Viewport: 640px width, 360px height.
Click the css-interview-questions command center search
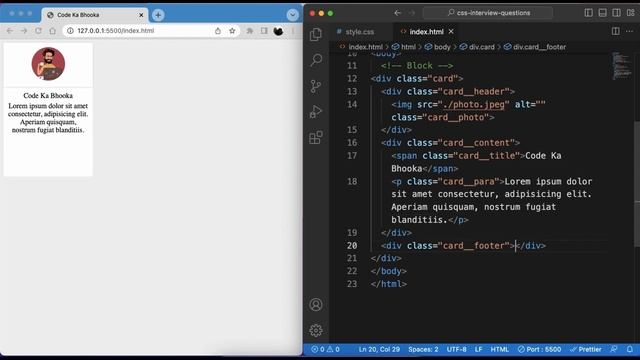(x=488, y=13)
